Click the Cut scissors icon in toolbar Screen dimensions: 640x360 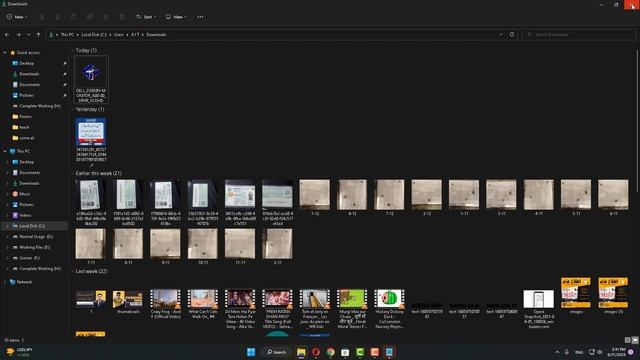click(42, 17)
